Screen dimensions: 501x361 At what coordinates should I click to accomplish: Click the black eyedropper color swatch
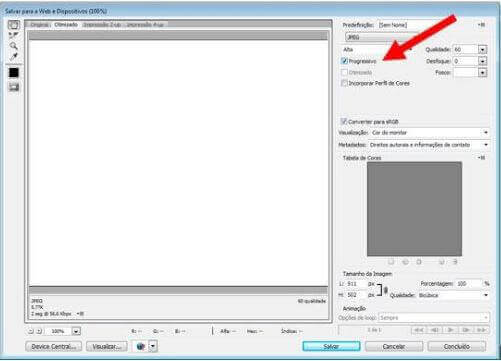tap(14, 72)
